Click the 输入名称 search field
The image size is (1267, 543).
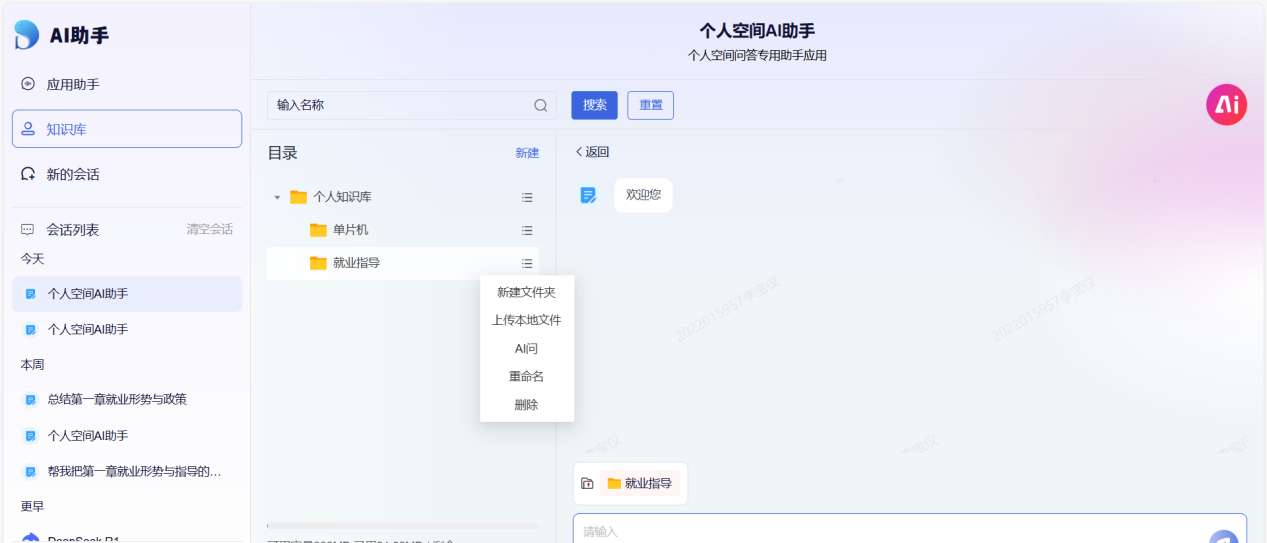pyautogui.click(x=400, y=105)
